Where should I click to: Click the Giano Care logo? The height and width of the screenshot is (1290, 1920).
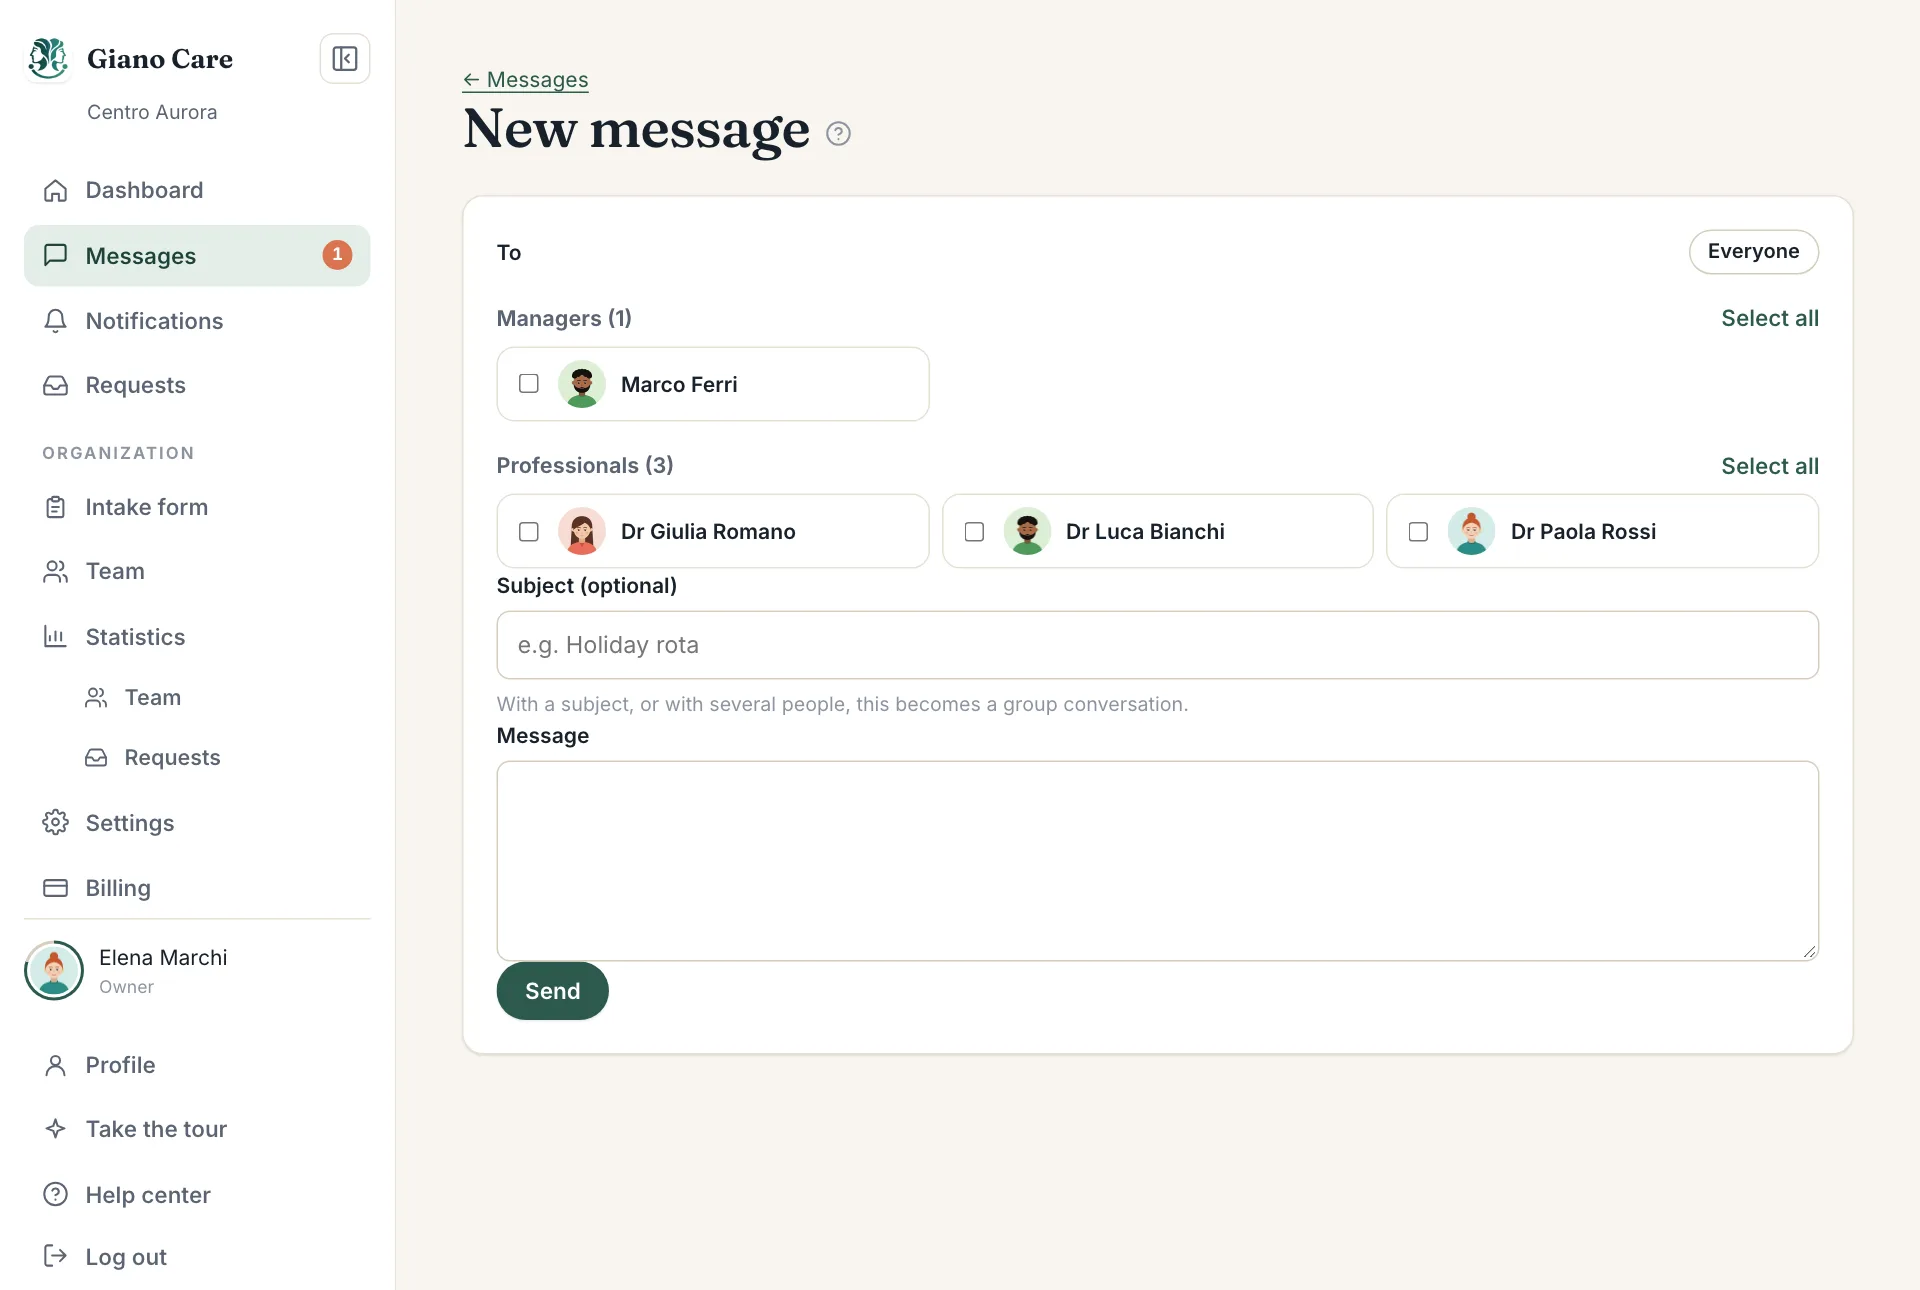pyautogui.click(x=48, y=58)
